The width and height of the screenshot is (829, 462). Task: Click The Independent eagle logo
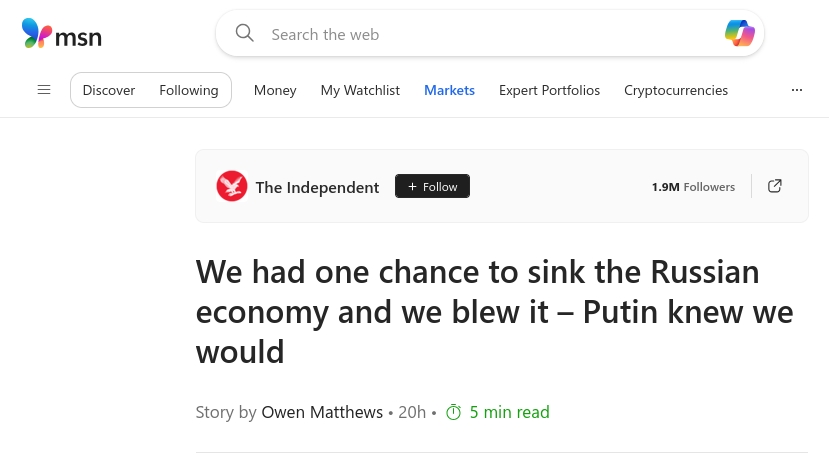[x=232, y=186]
